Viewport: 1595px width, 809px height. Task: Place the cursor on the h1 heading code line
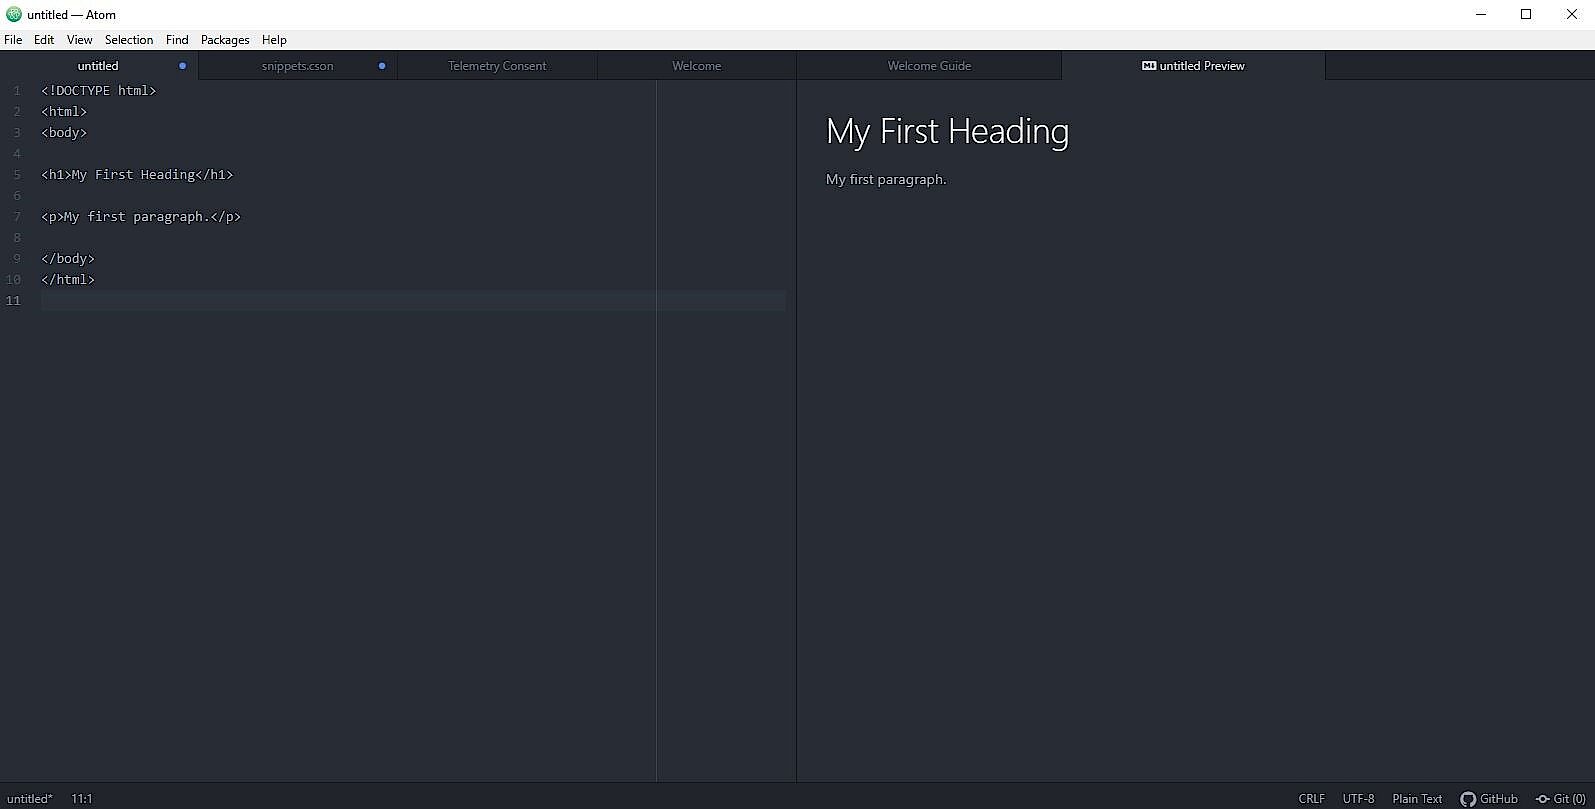click(x=137, y=175)
